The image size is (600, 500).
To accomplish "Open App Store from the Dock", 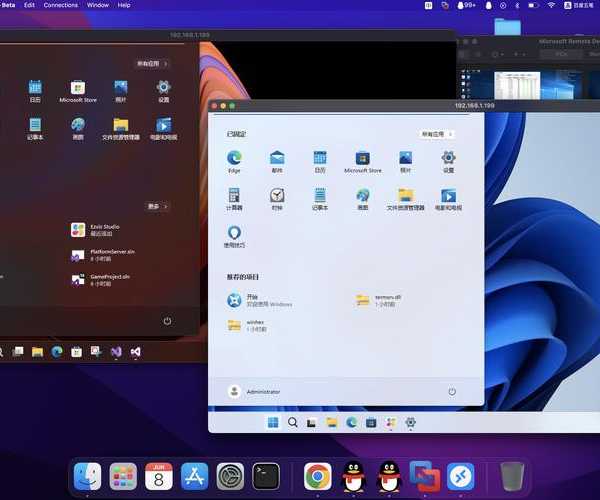I will point(194,476).
